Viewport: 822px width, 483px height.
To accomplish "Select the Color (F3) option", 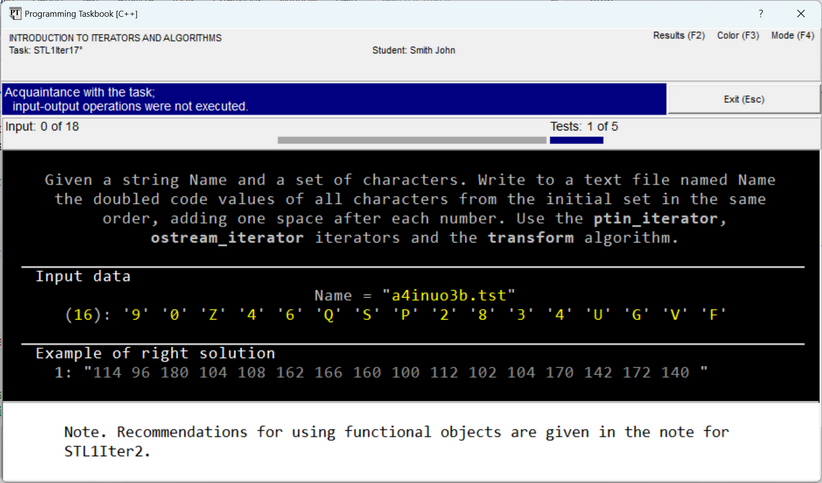I will click(x=737, y=36).
